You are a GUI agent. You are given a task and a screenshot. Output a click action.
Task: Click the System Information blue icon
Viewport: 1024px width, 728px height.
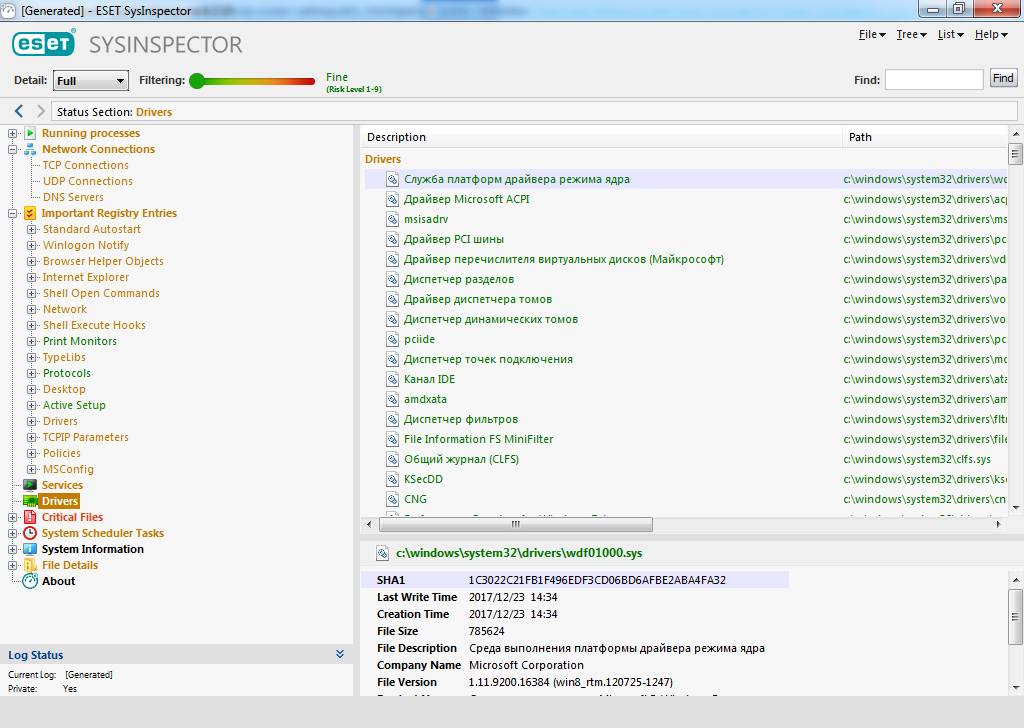coord(30,549)
